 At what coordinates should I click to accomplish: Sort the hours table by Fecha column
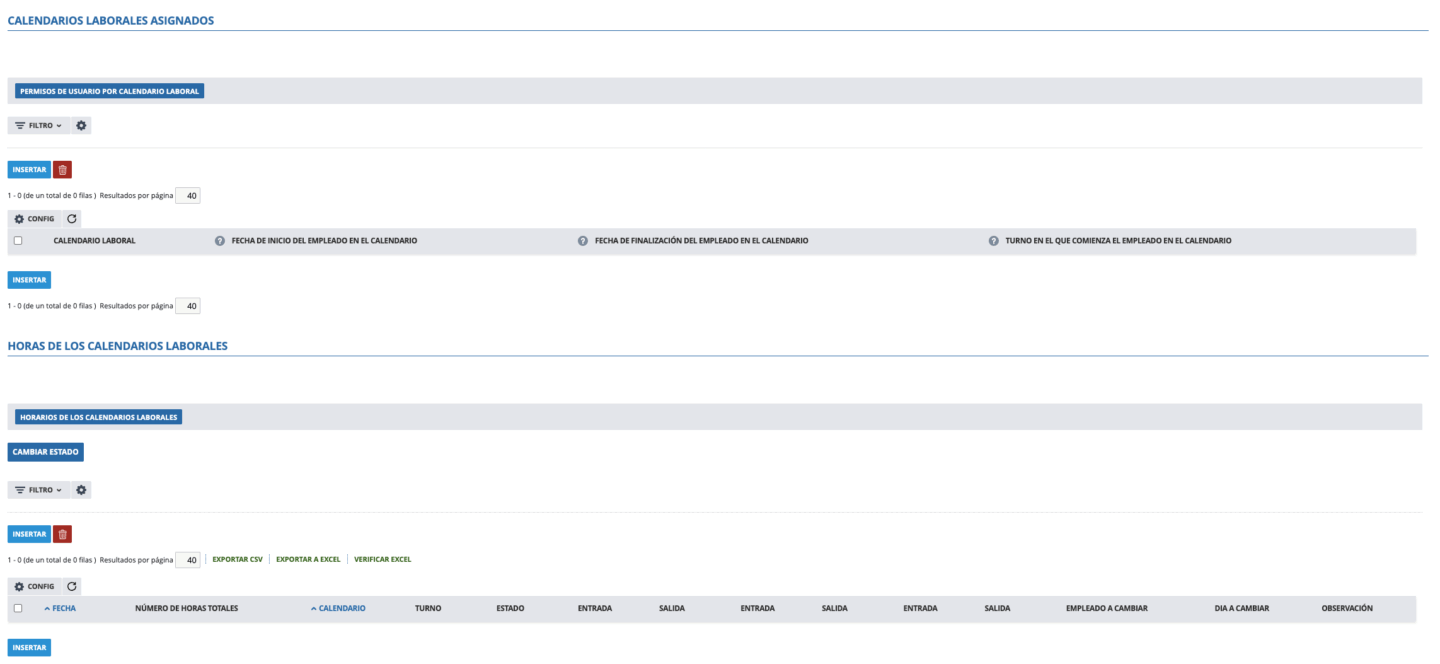[63, 608]
